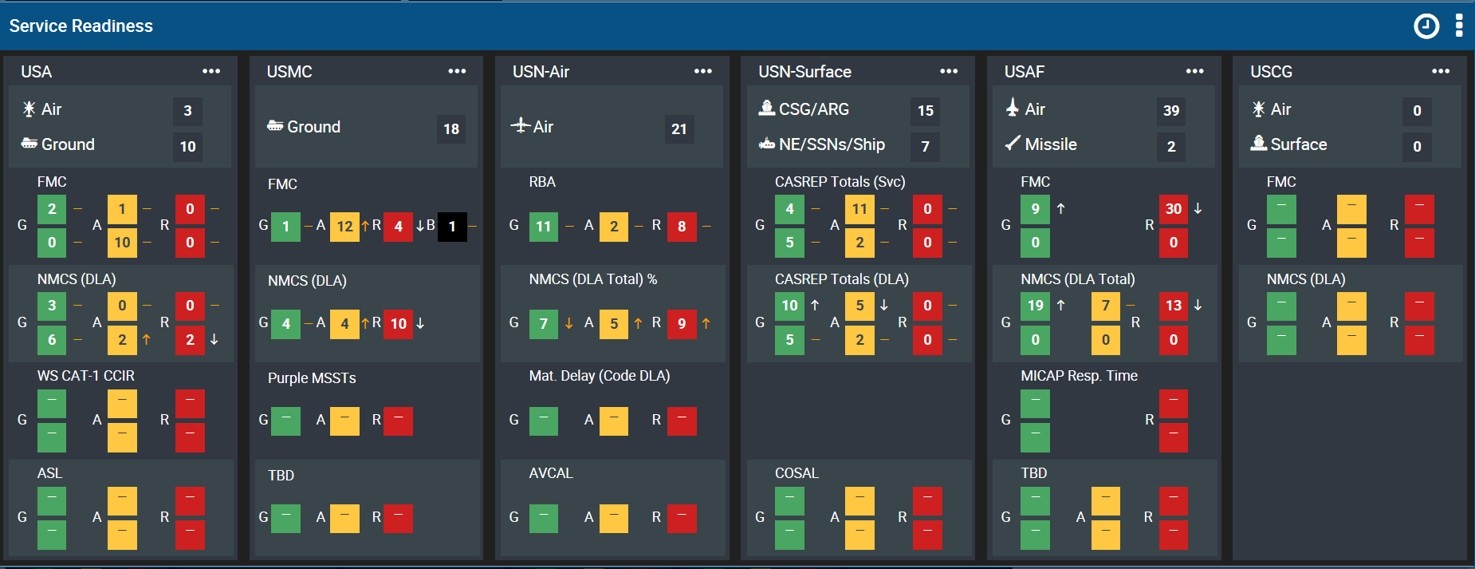Image resolution: width=1475 pixels, height=569 pixels.
Task: Click the WS CAT-1 CCIR label
Action: click(86, 376)
